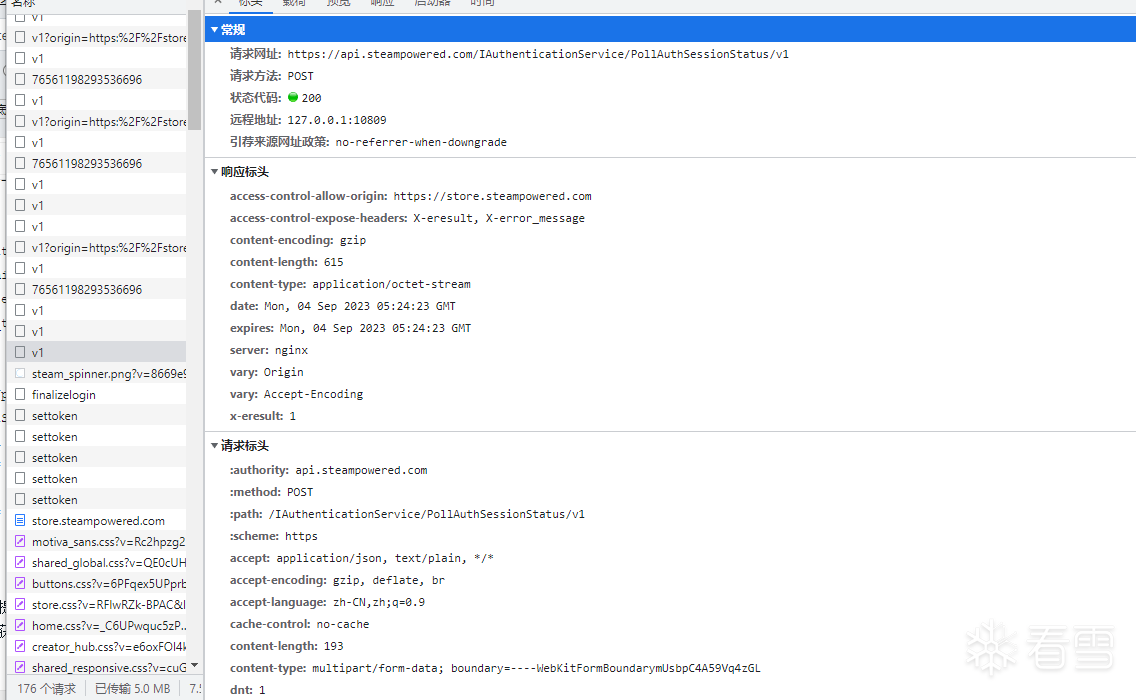Click the date header value 05:24:23 GMT
The width and height of the screenshot is (1136, 700).
360,307
